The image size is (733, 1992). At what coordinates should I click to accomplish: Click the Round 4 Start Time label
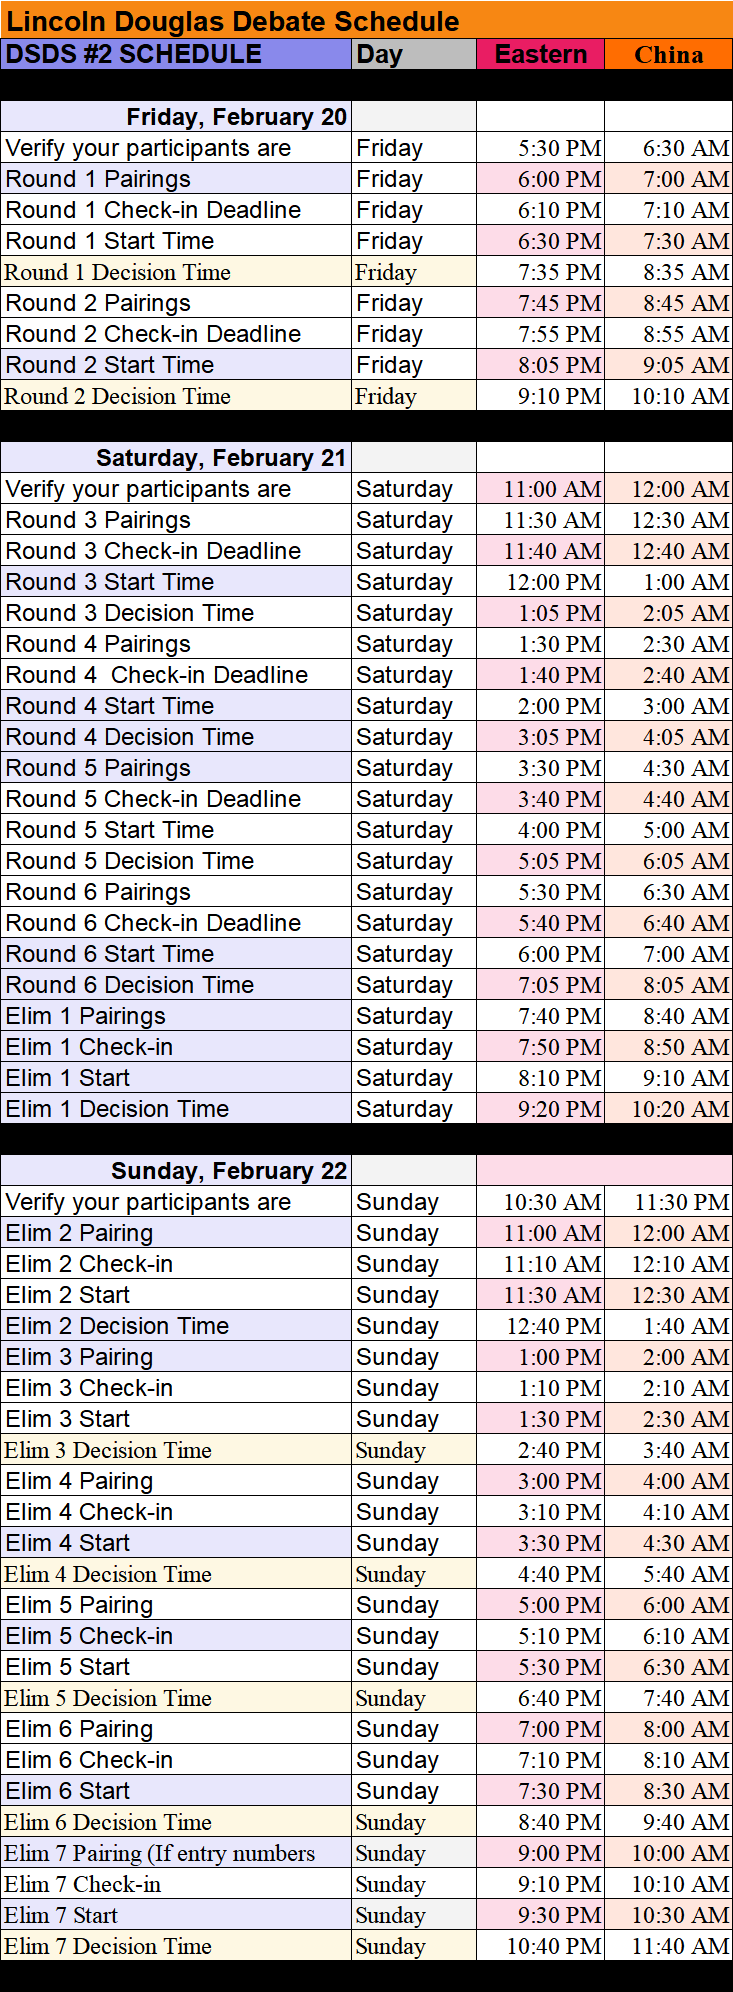click(110, 706)
